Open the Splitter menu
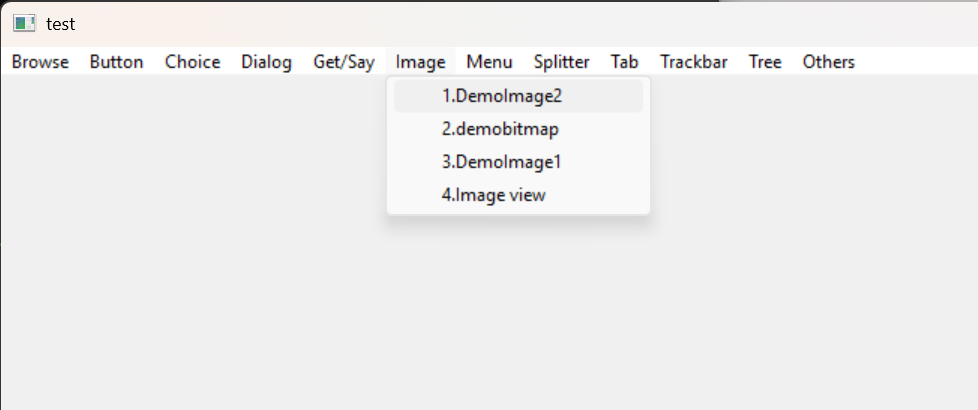Image resolution: width=978 pixels, height=410 pixels. pos(561,62)
